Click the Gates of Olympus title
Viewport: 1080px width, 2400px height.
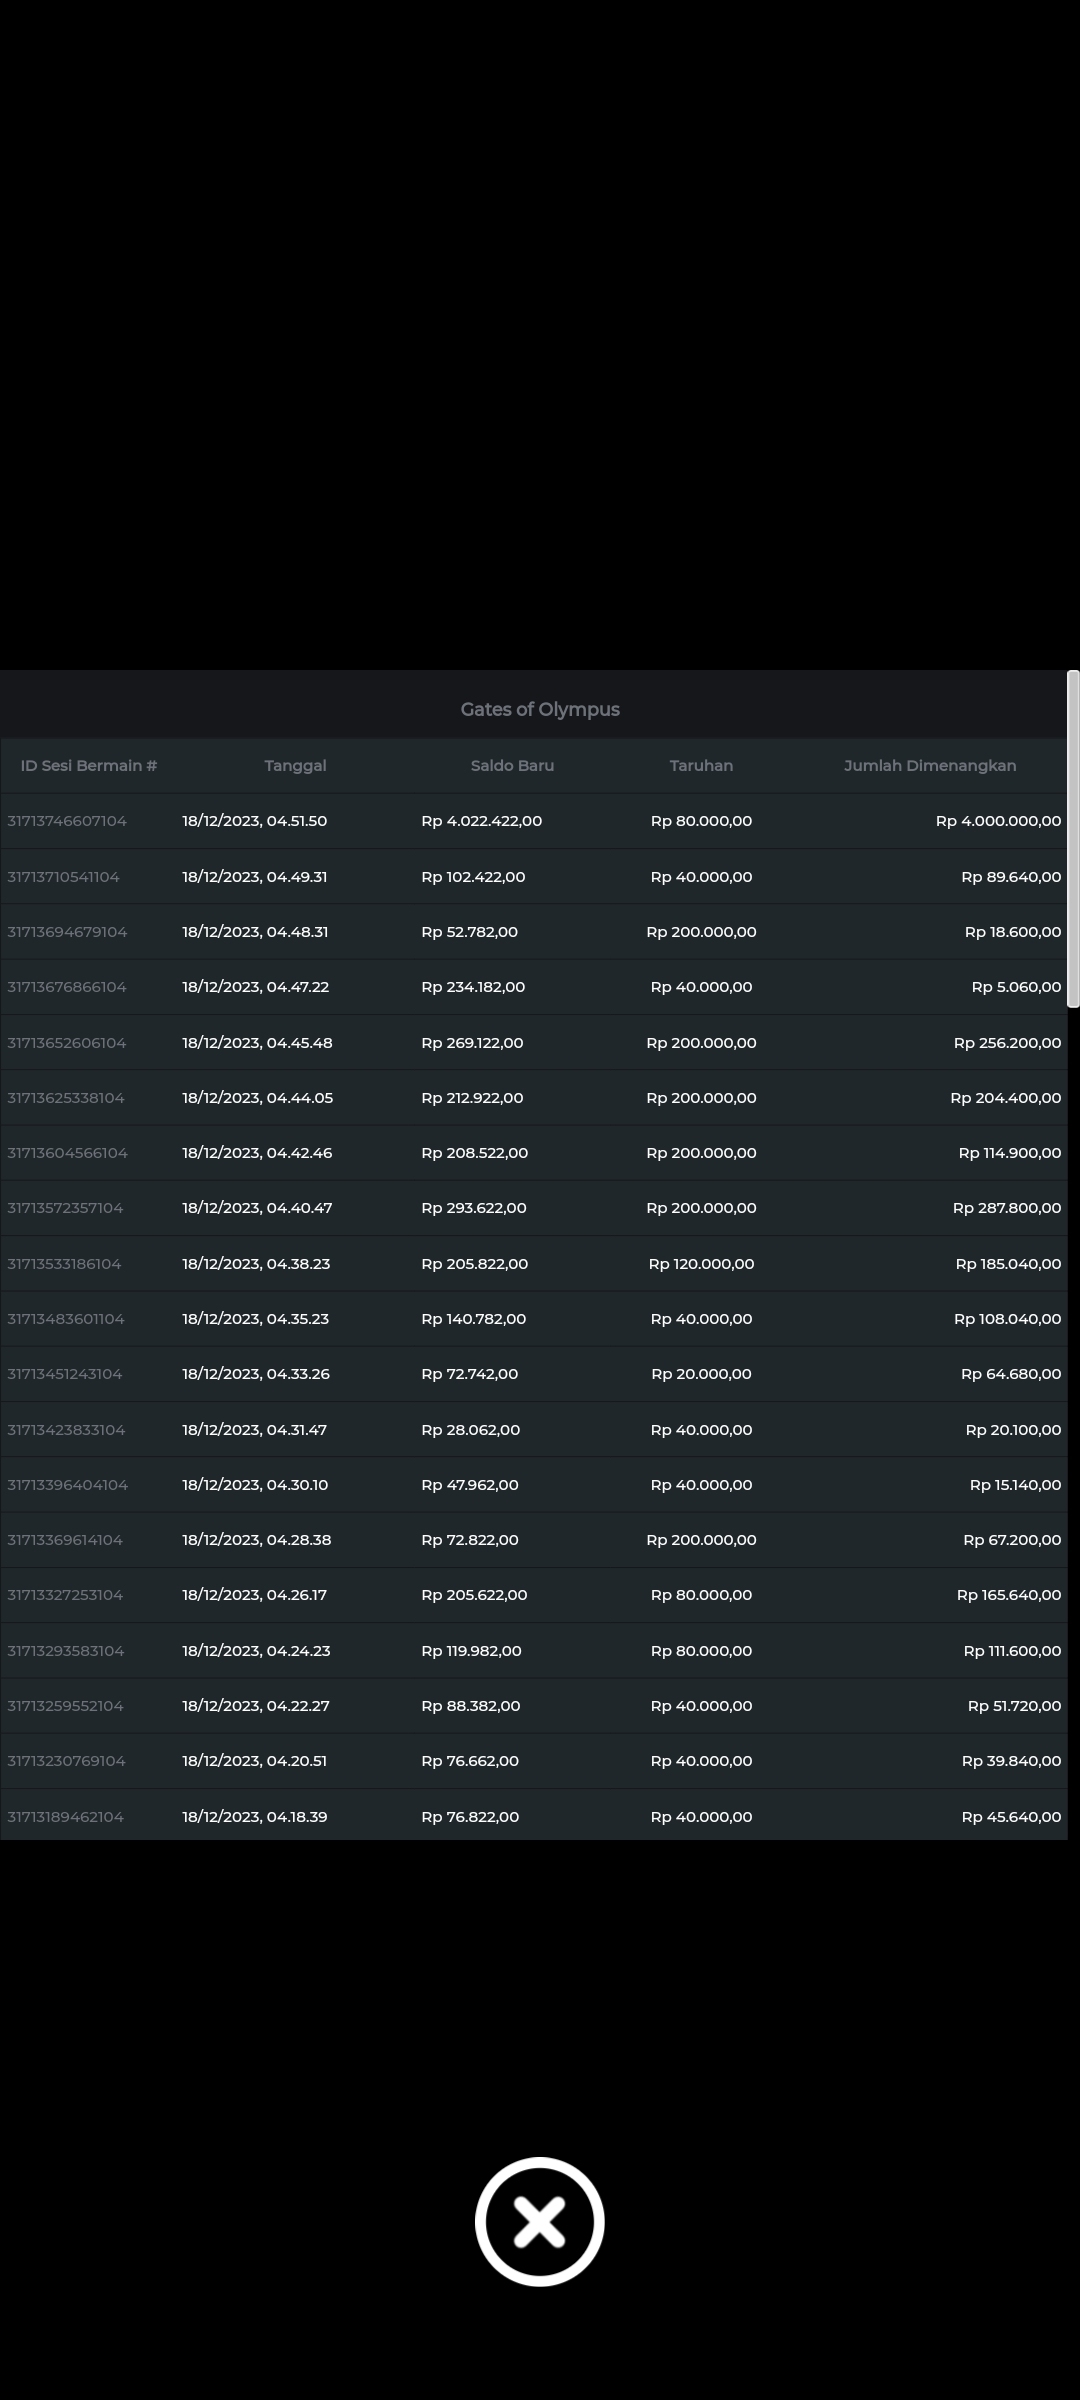point(540,709)
